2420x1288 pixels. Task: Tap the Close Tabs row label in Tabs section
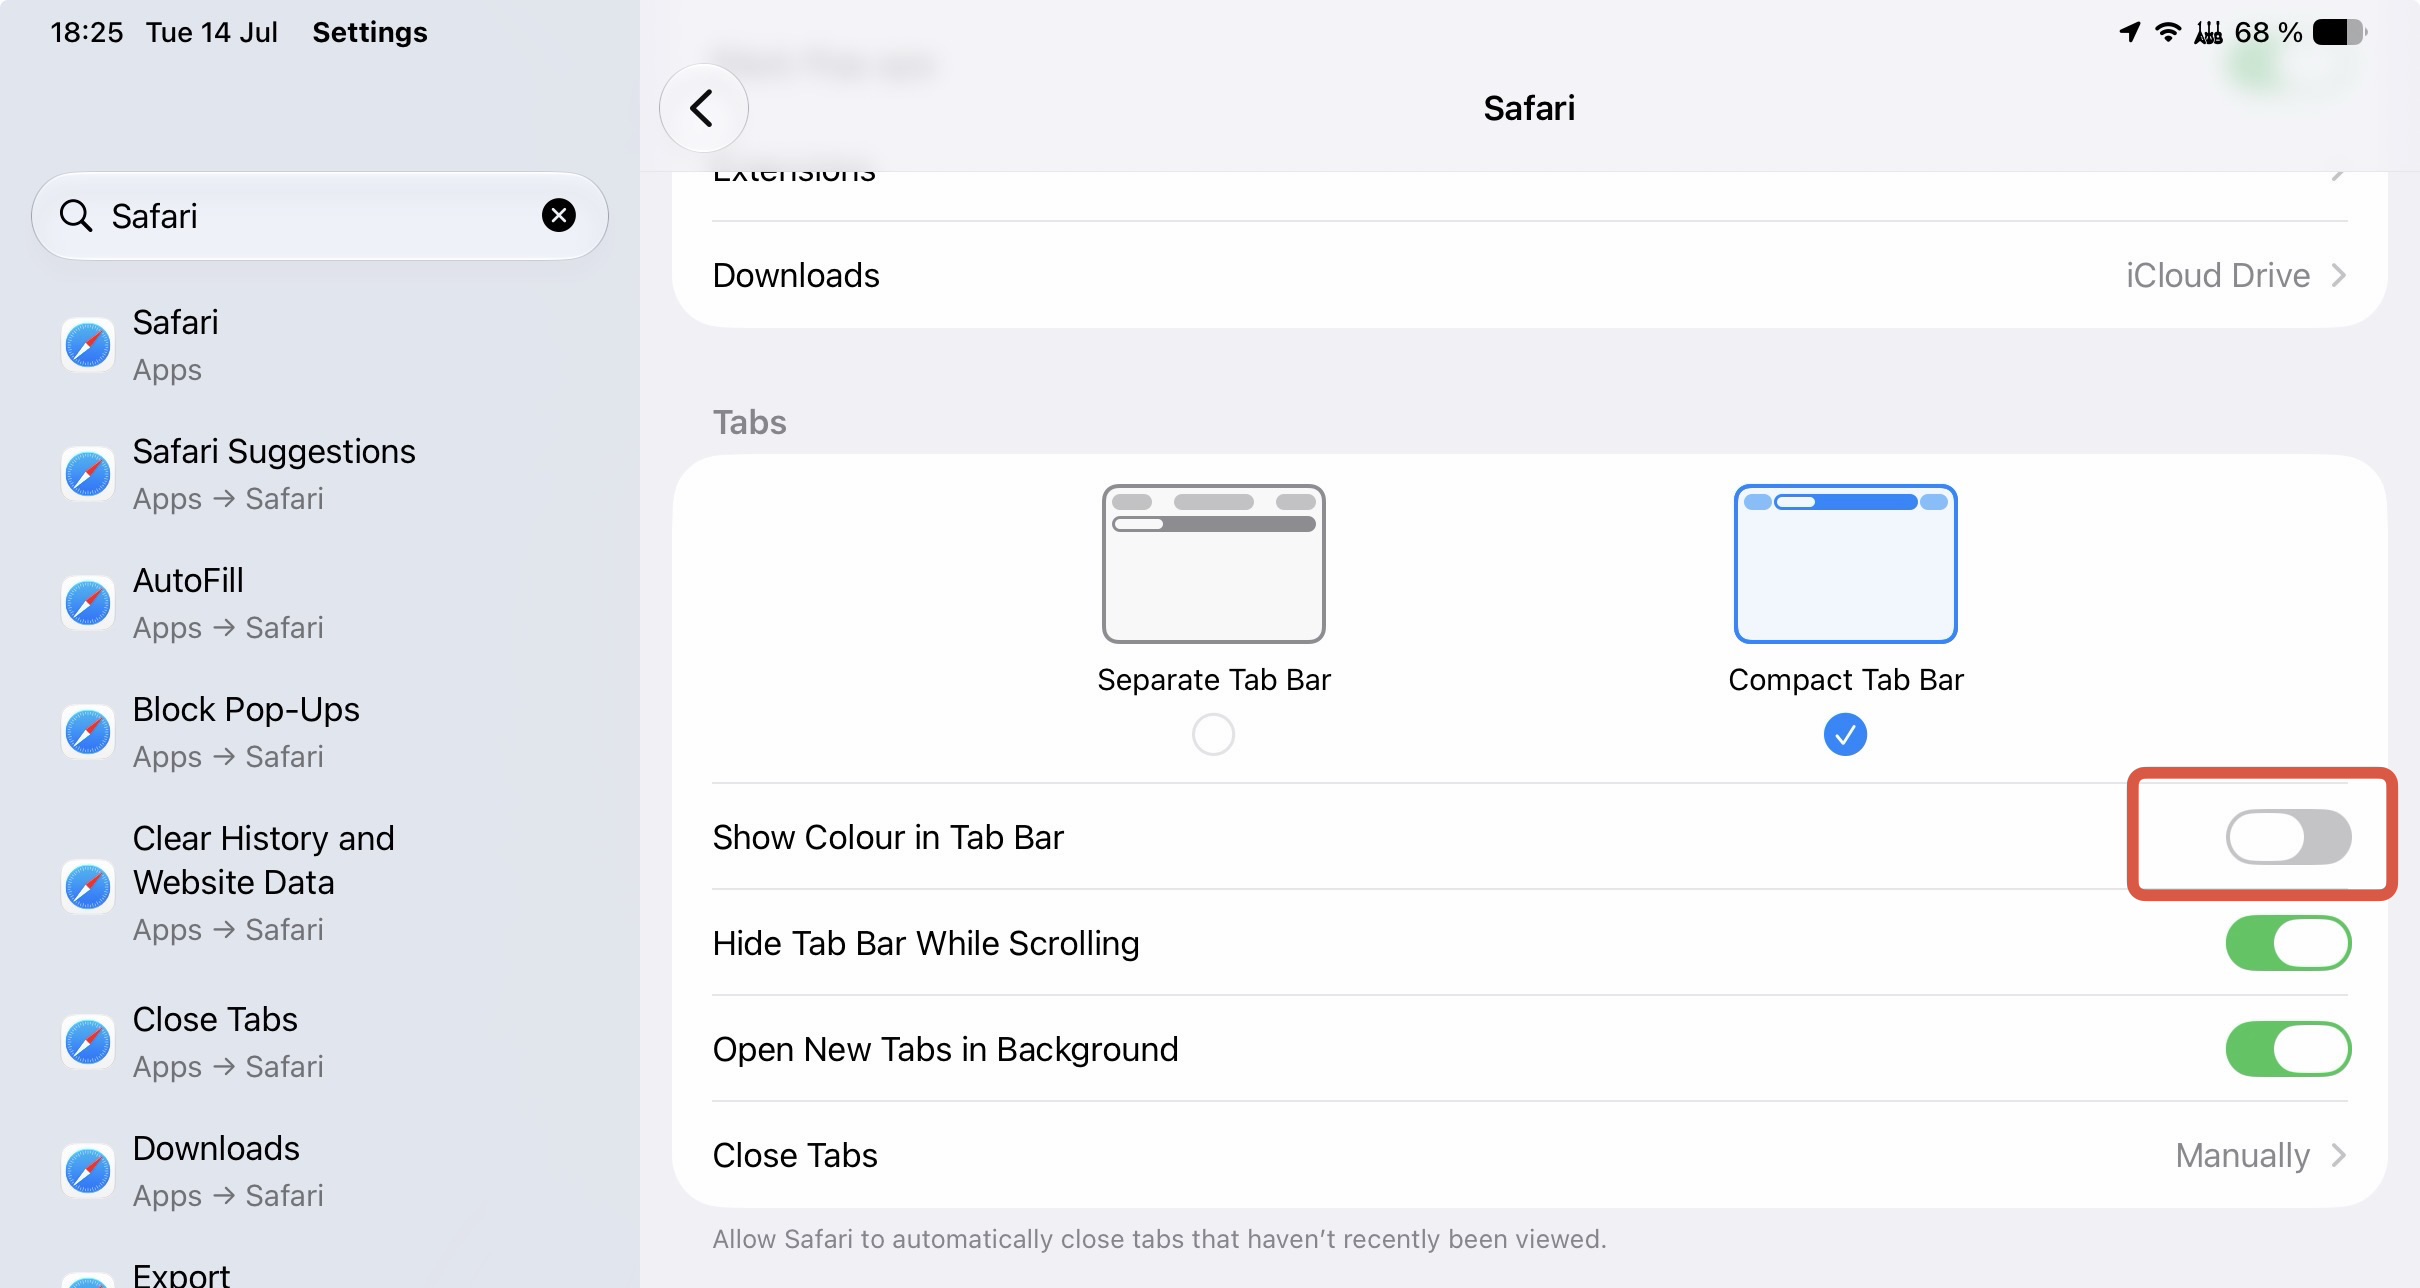(x=795, y=1155)
